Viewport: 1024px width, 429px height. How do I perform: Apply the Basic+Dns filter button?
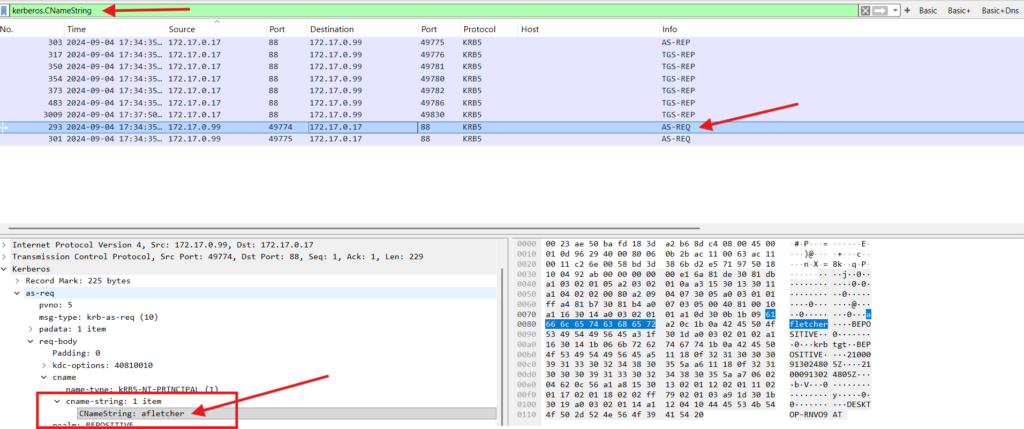(x=1002, y=10)
